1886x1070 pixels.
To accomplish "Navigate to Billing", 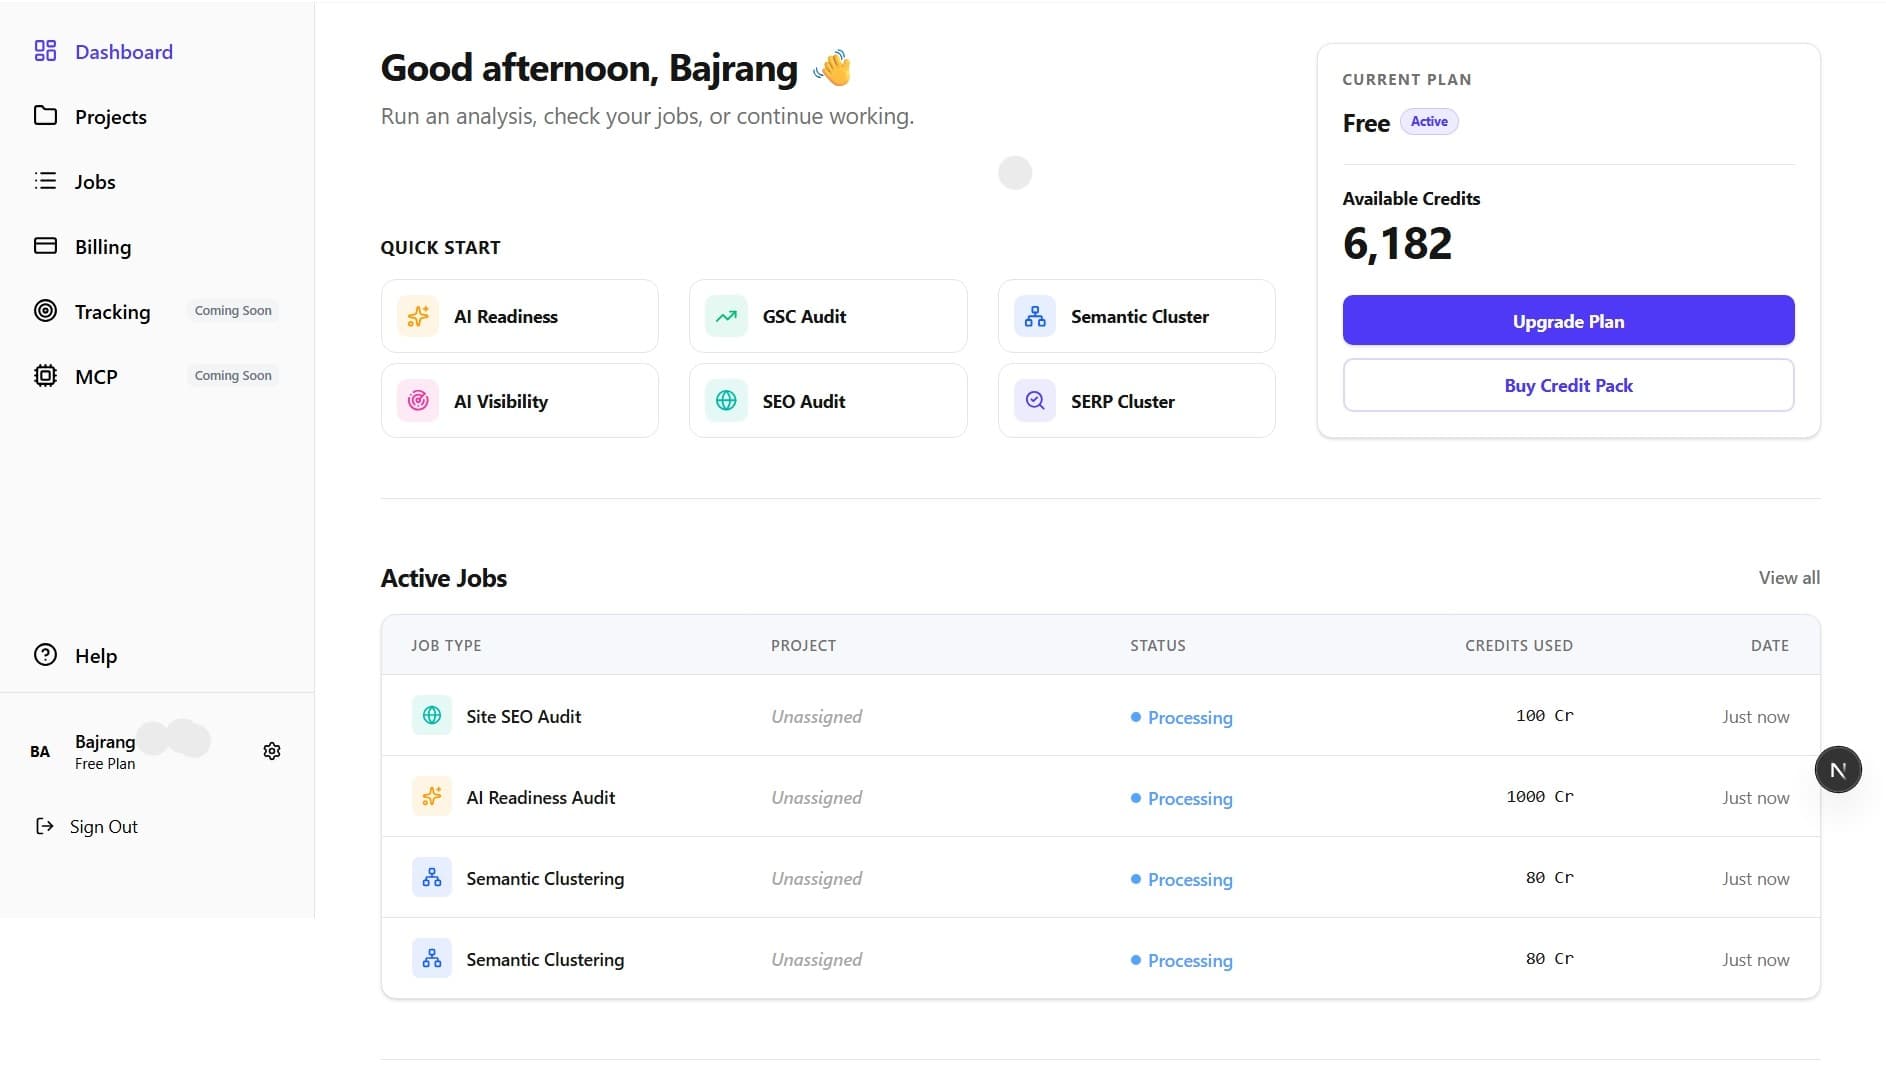I will pyautogui.click(x=103, y=247).
